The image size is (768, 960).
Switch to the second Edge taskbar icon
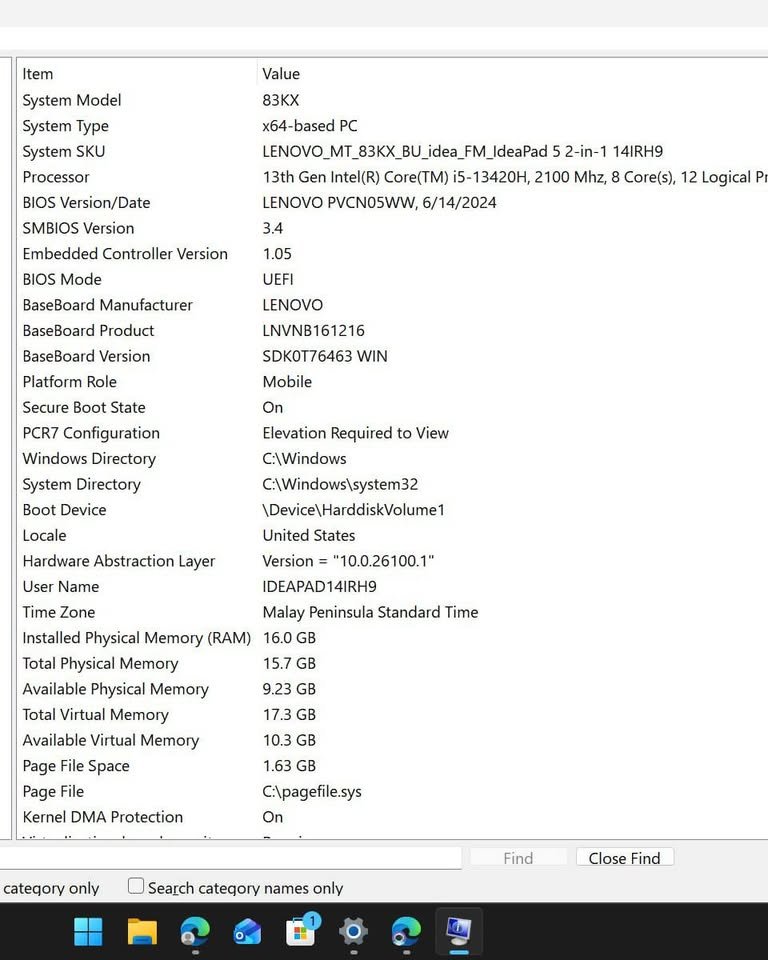click(406, 932)
